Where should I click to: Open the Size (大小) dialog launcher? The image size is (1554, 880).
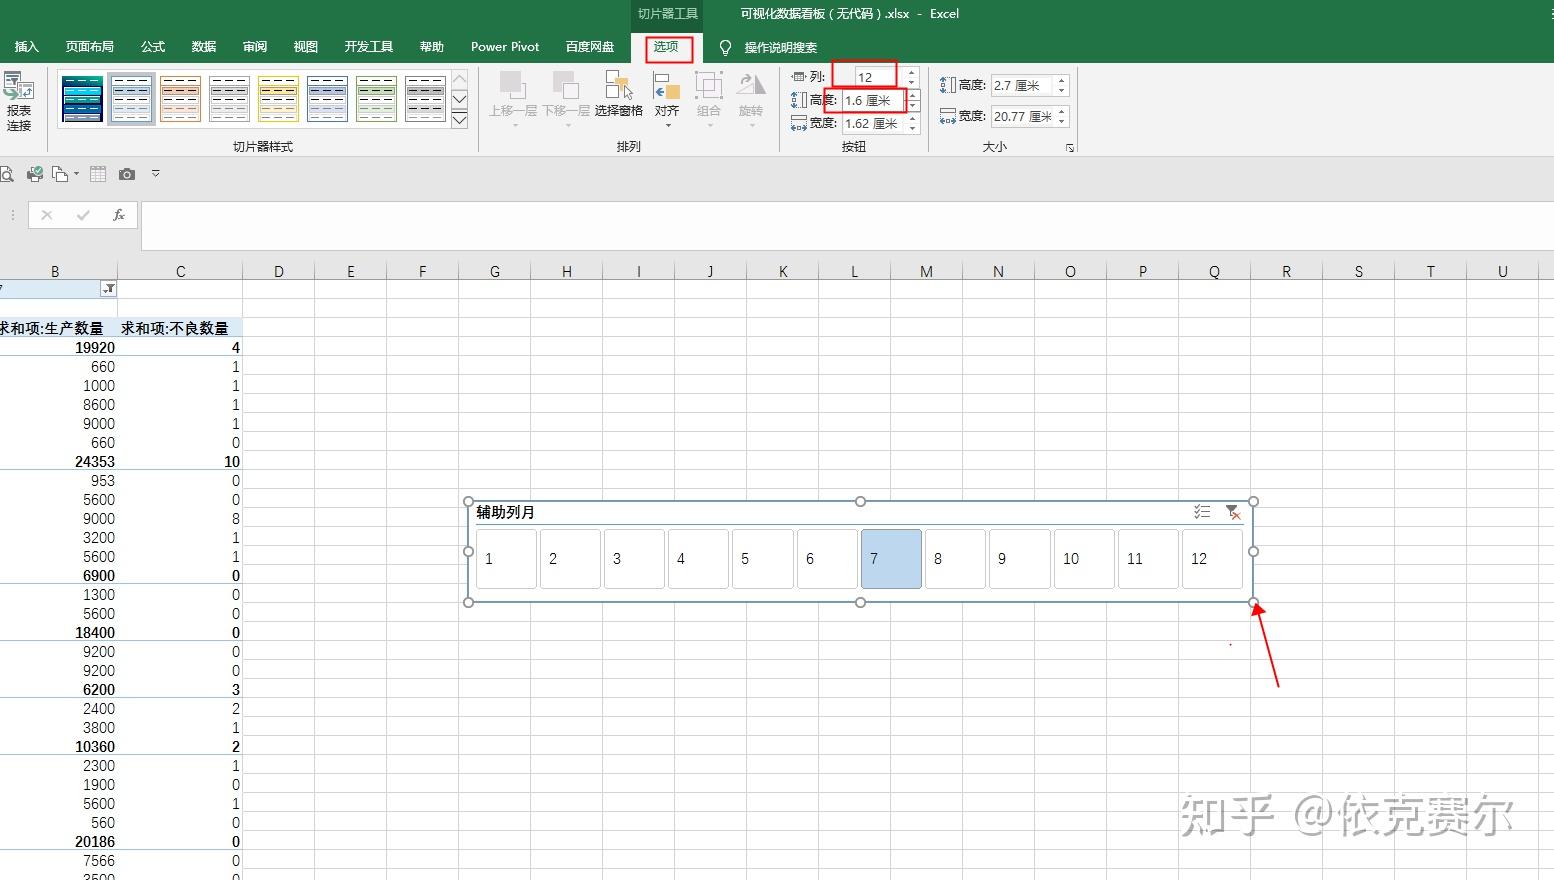pos(1069,148)
